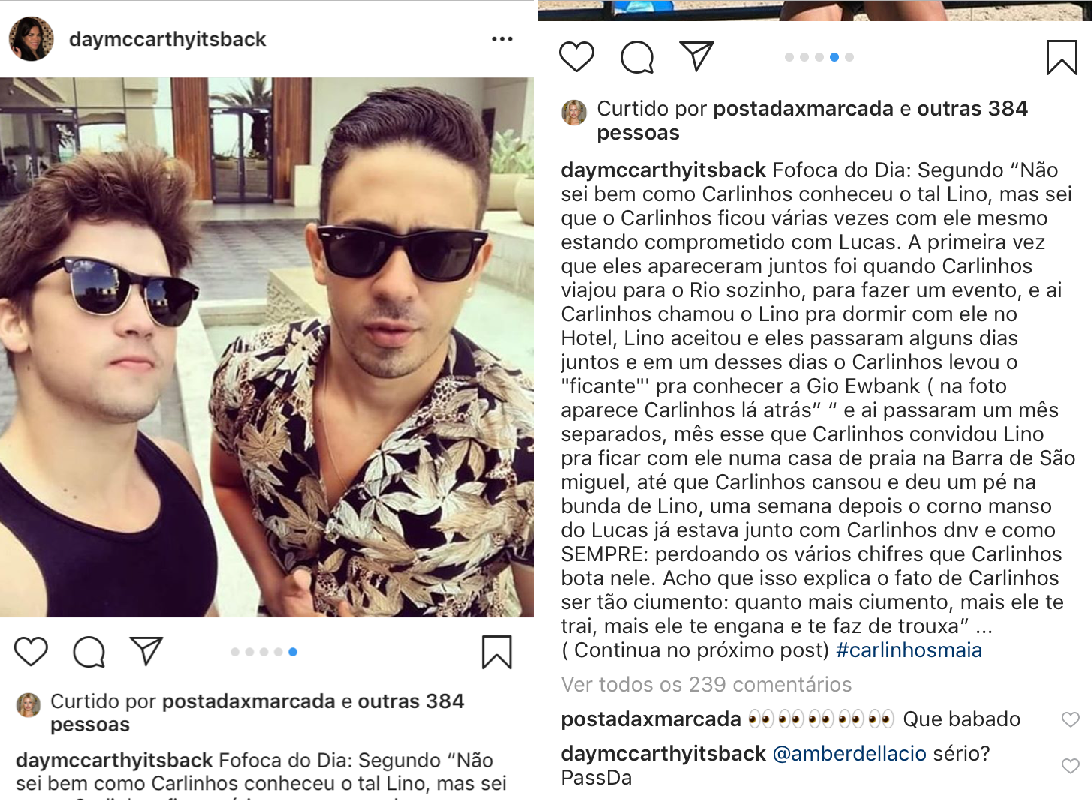The width and height of the screenshot is (1092, 800).
Task: Select active blue carousel dot on left post
Action: (292, 652)
